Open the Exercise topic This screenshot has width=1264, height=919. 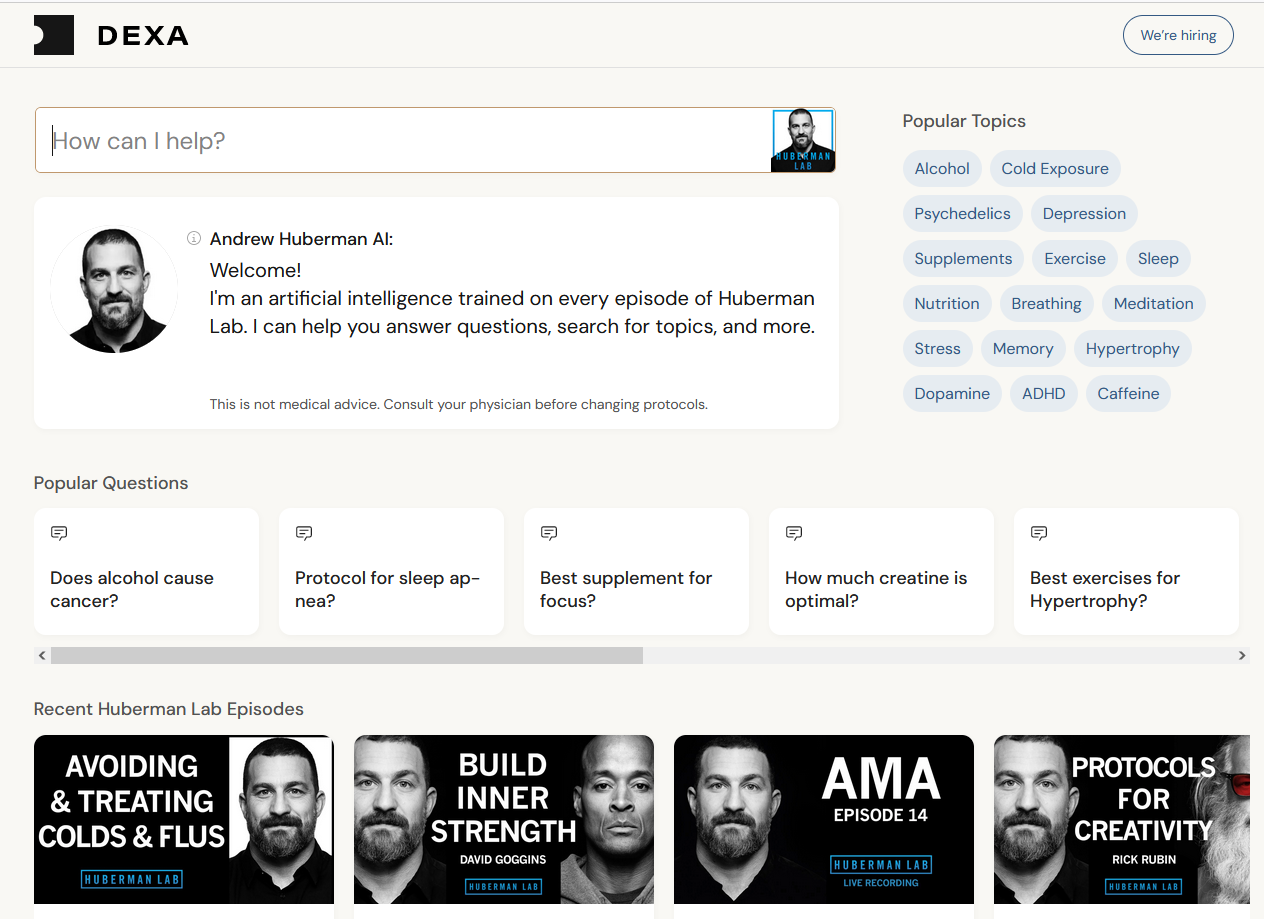[x=1075, y=258]
